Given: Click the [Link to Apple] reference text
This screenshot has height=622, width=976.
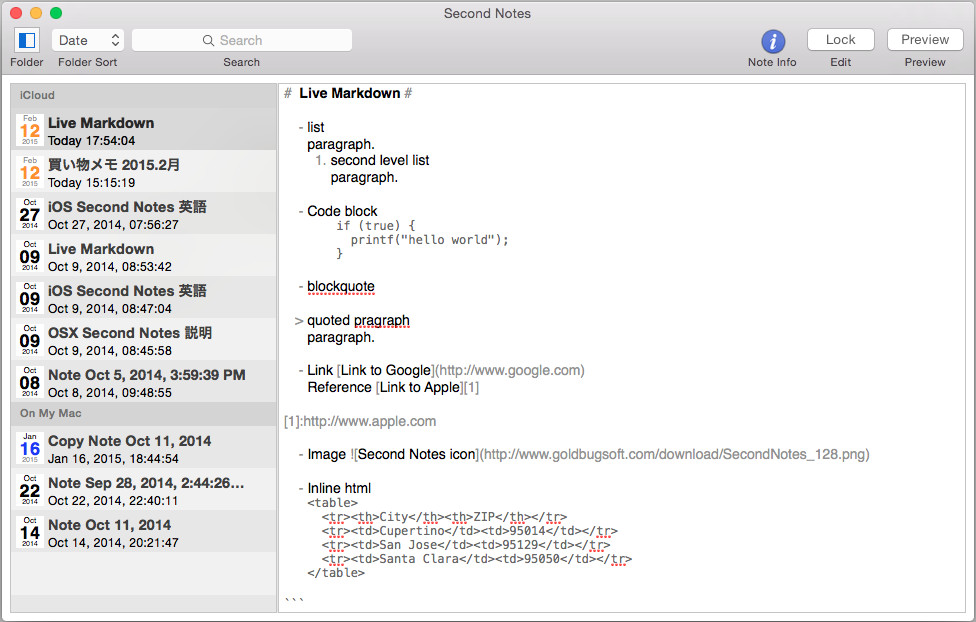Looking at the screenshot, I should 420,387.
